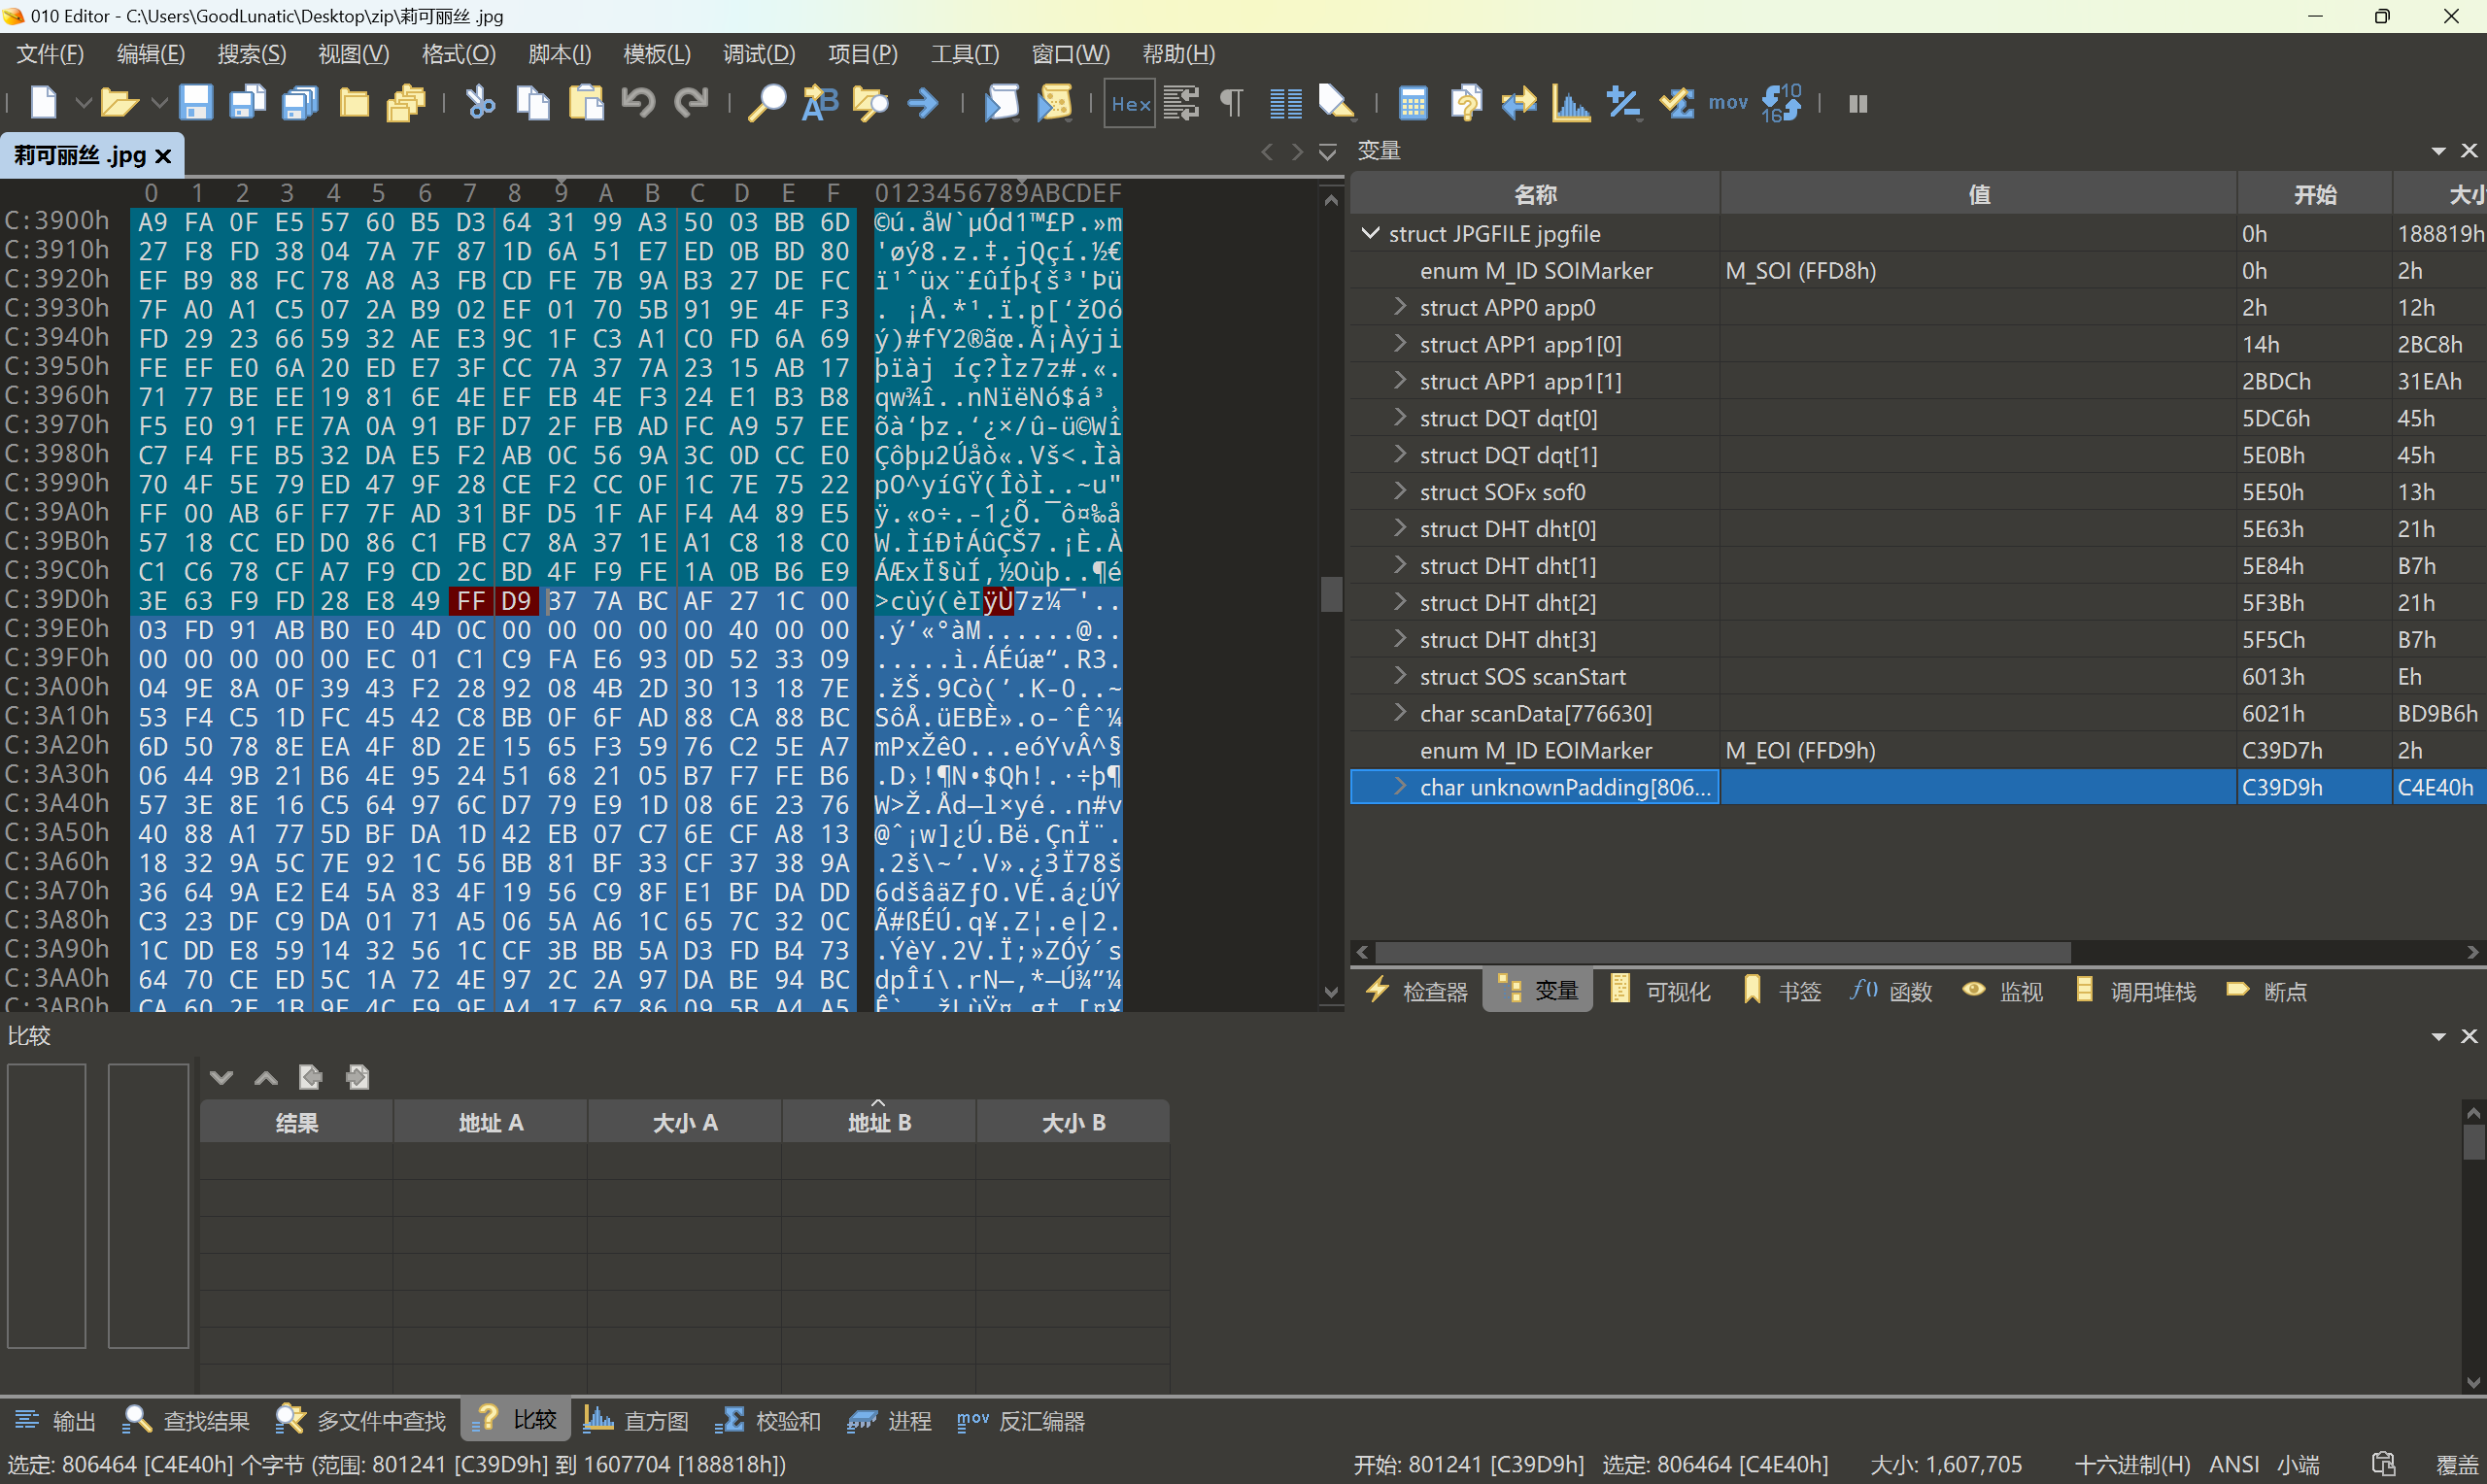Paste using the clipboard icon
Viewport: 2487px width, 1484px height.
point(586,102)
